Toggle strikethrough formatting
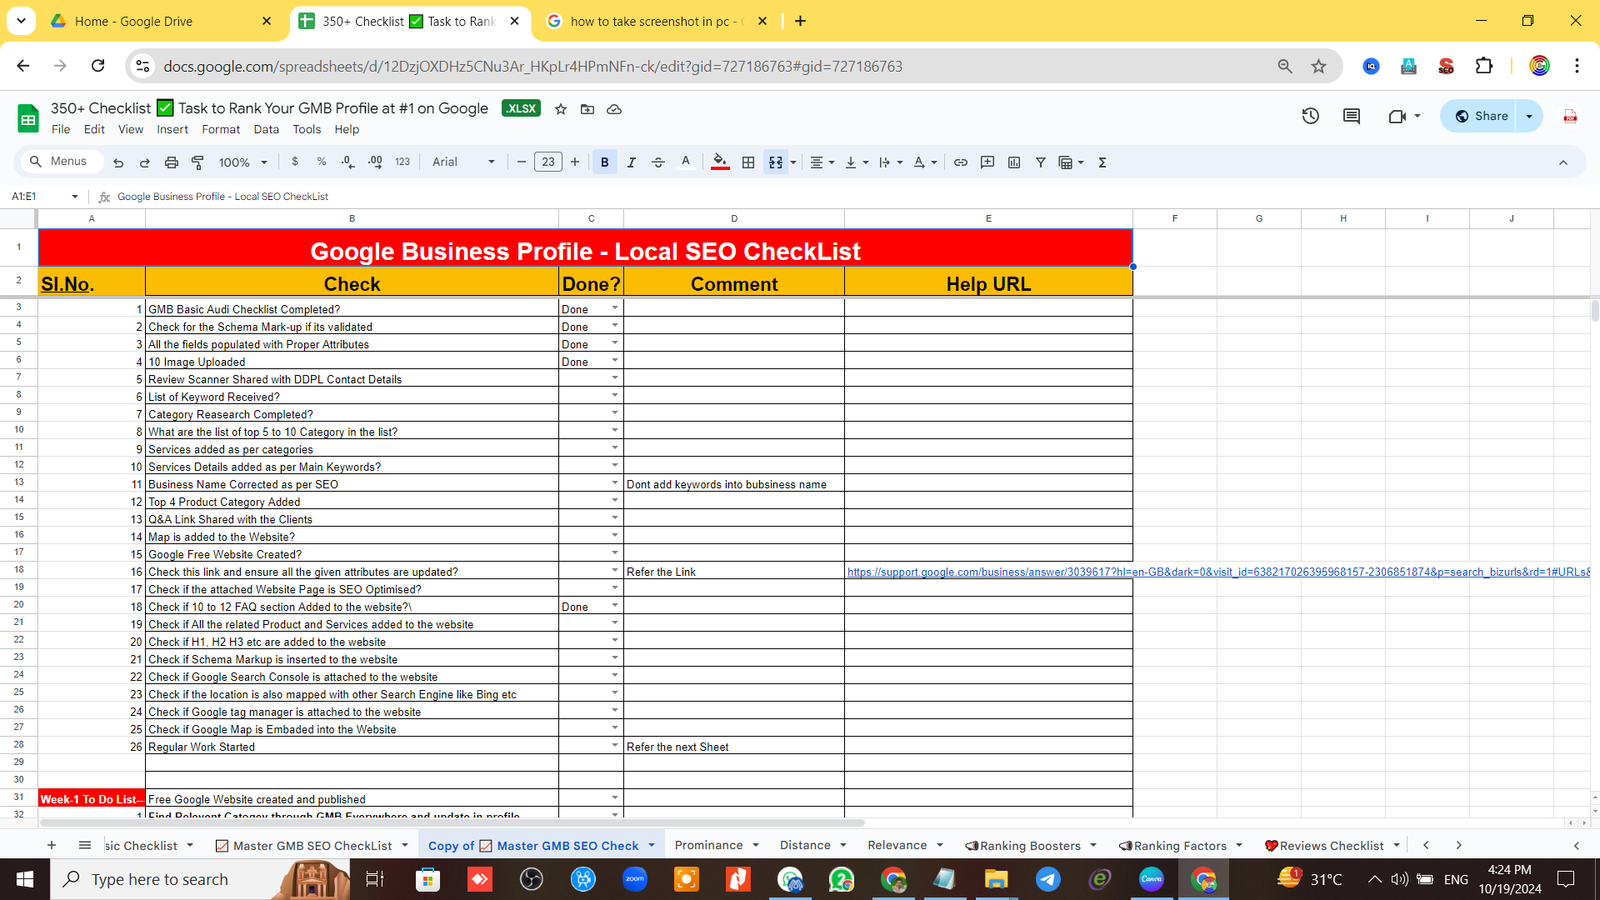The width and height of the screenshot is (1600, 900). pos(658,162)
